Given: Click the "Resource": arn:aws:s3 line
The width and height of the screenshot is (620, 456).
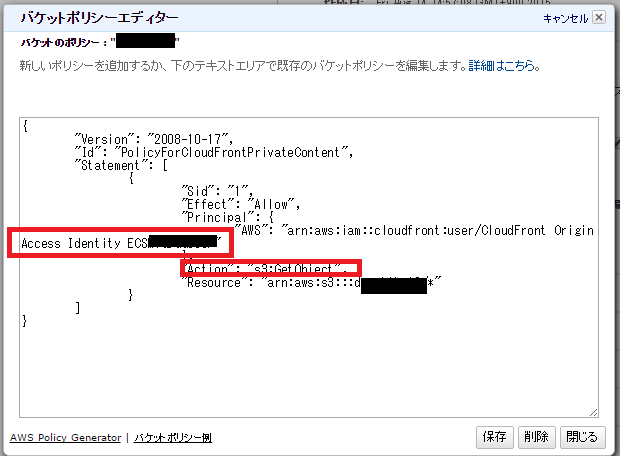Looking at the screenshot, I should 311,282.
